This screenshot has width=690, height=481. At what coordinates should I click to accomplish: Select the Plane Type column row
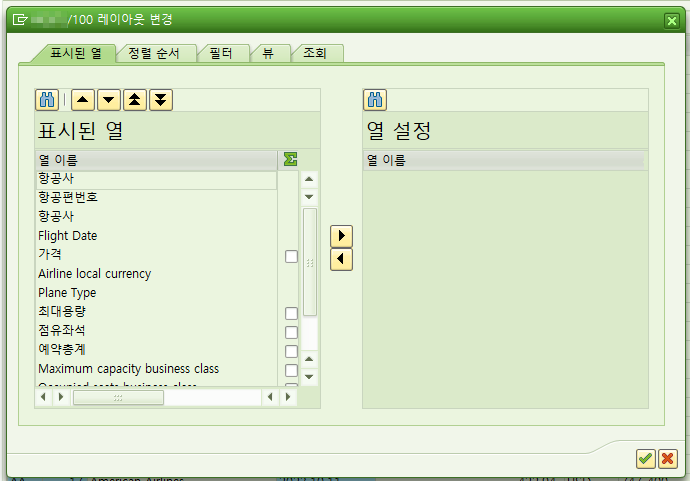coord(156,292)
